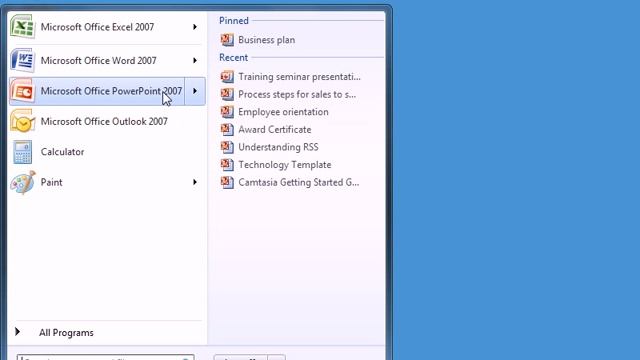Select Microsoft Office Outlook 2007 entry
Viewport: 640px width, 360px height.
[x=104, y=121]
